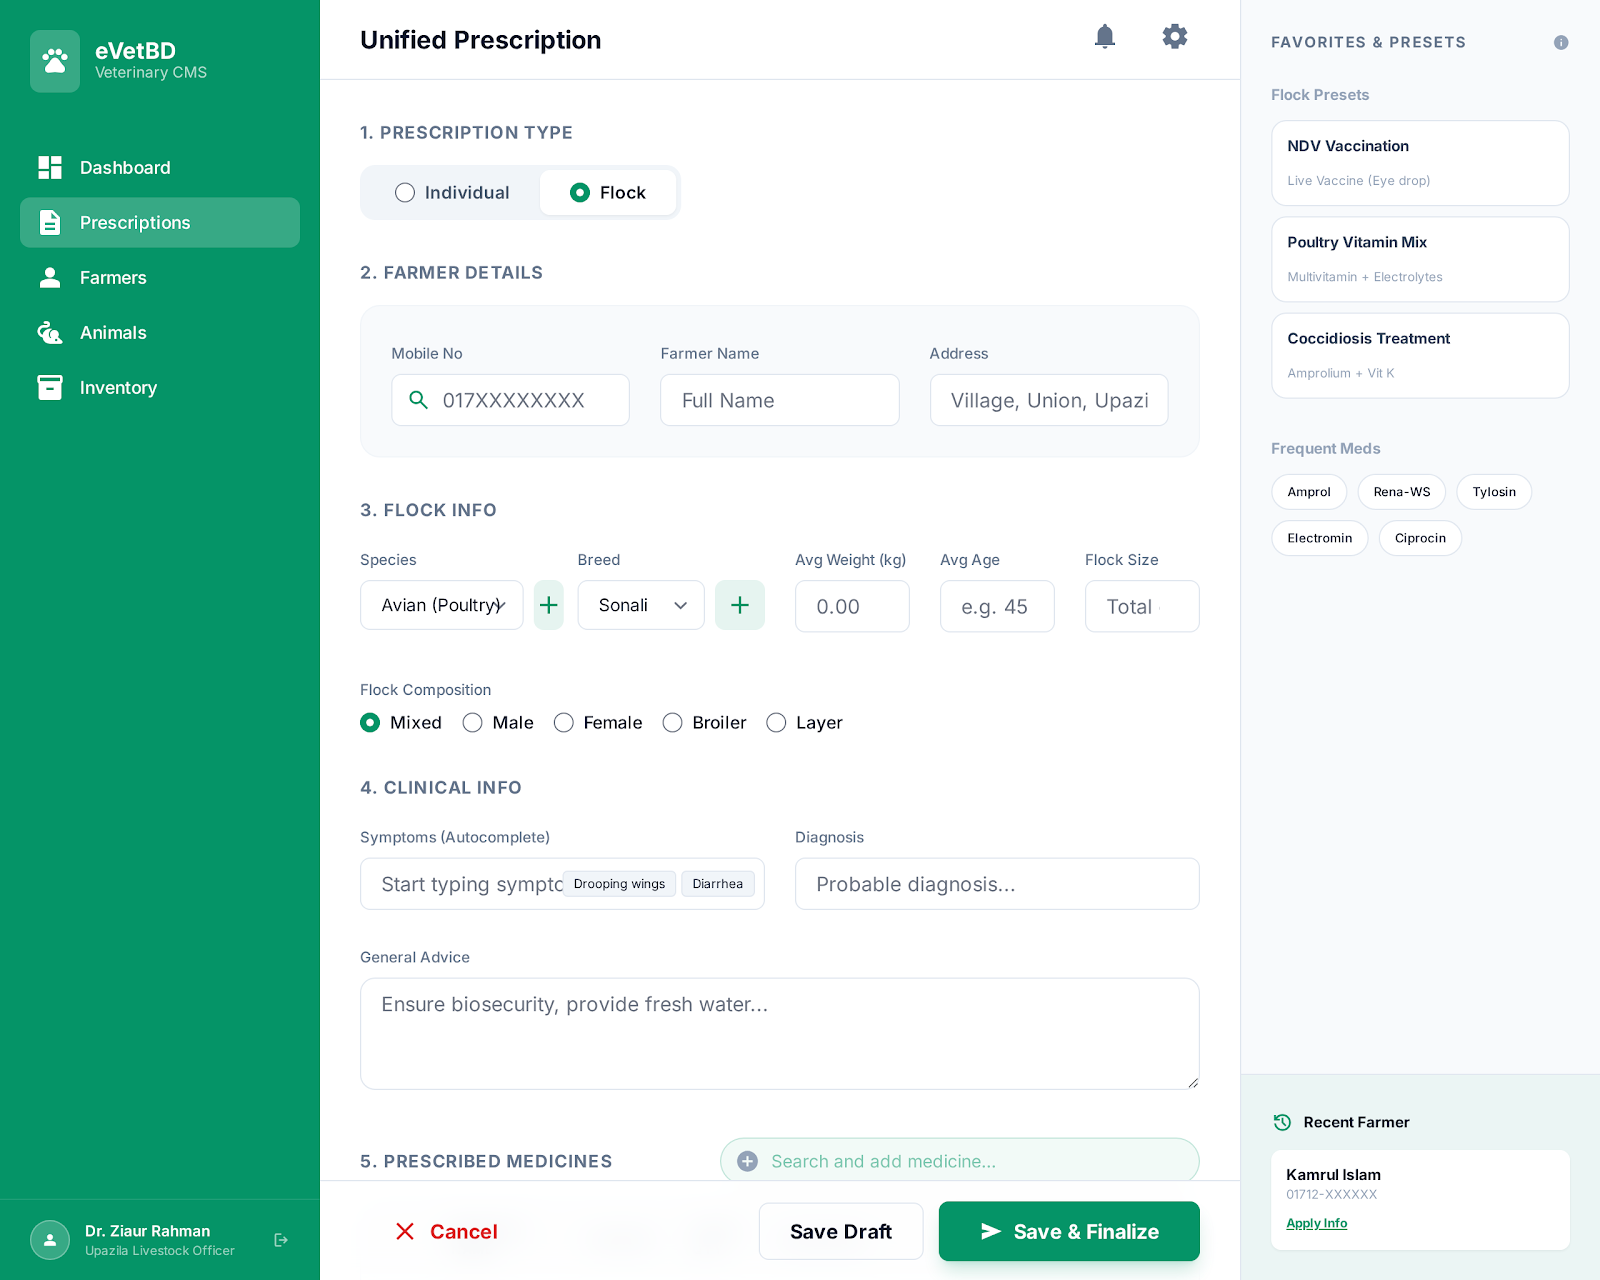Open notification bell
Viewport: 1600px width, 1280px height.
[x=1105, y=36]
